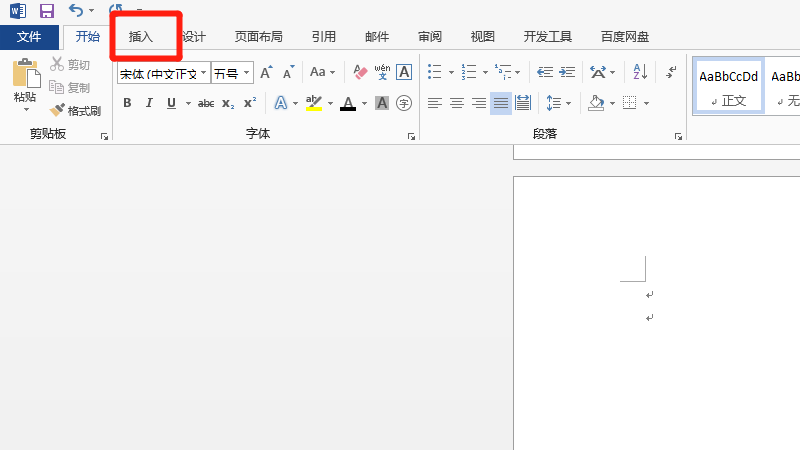Open the 页面布局 (Page Layout) tab
This screenshot has height=450, width=800.
(258, 37)
